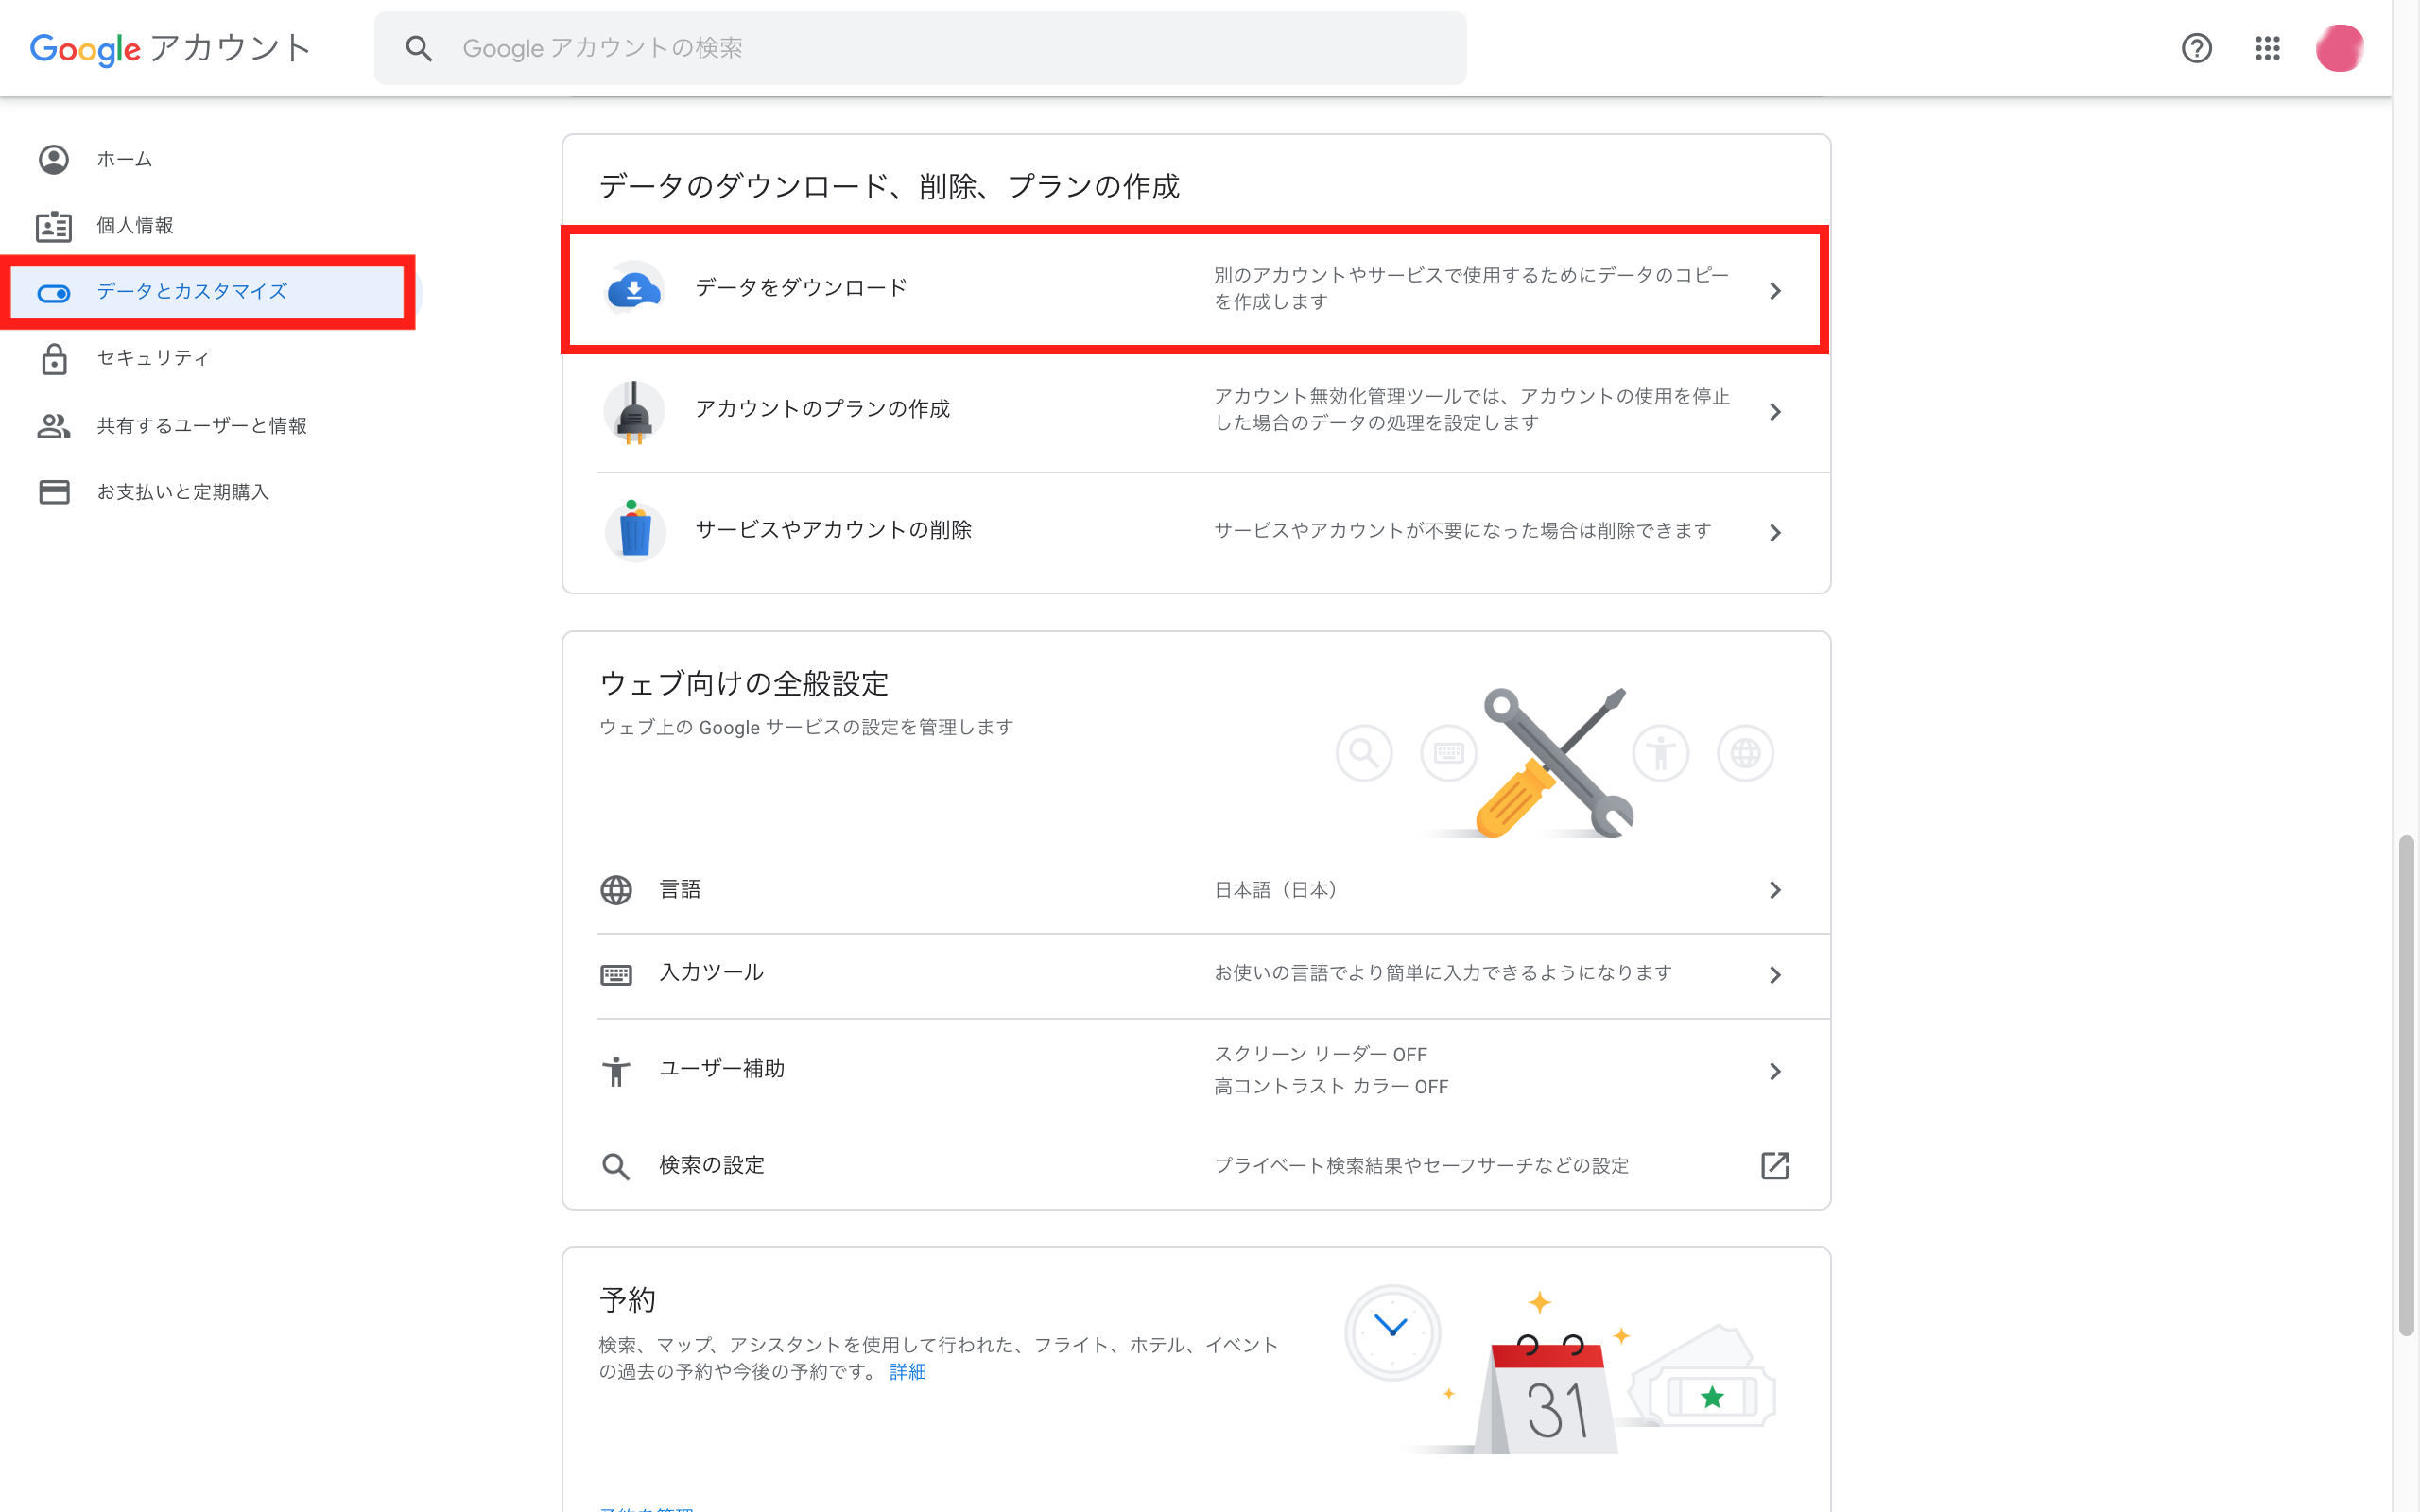Click the globe icon next to 言語

tap(616, 889)
